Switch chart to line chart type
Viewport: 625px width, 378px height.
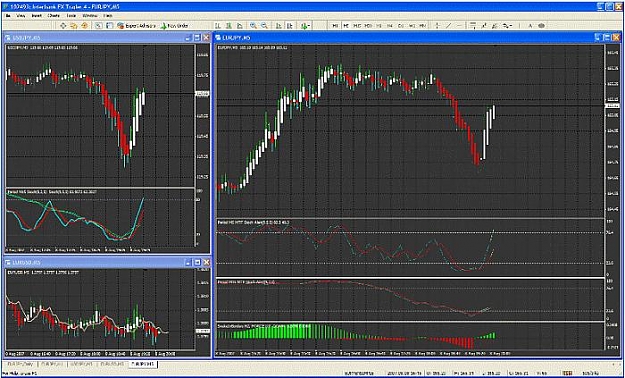point(240,26)
